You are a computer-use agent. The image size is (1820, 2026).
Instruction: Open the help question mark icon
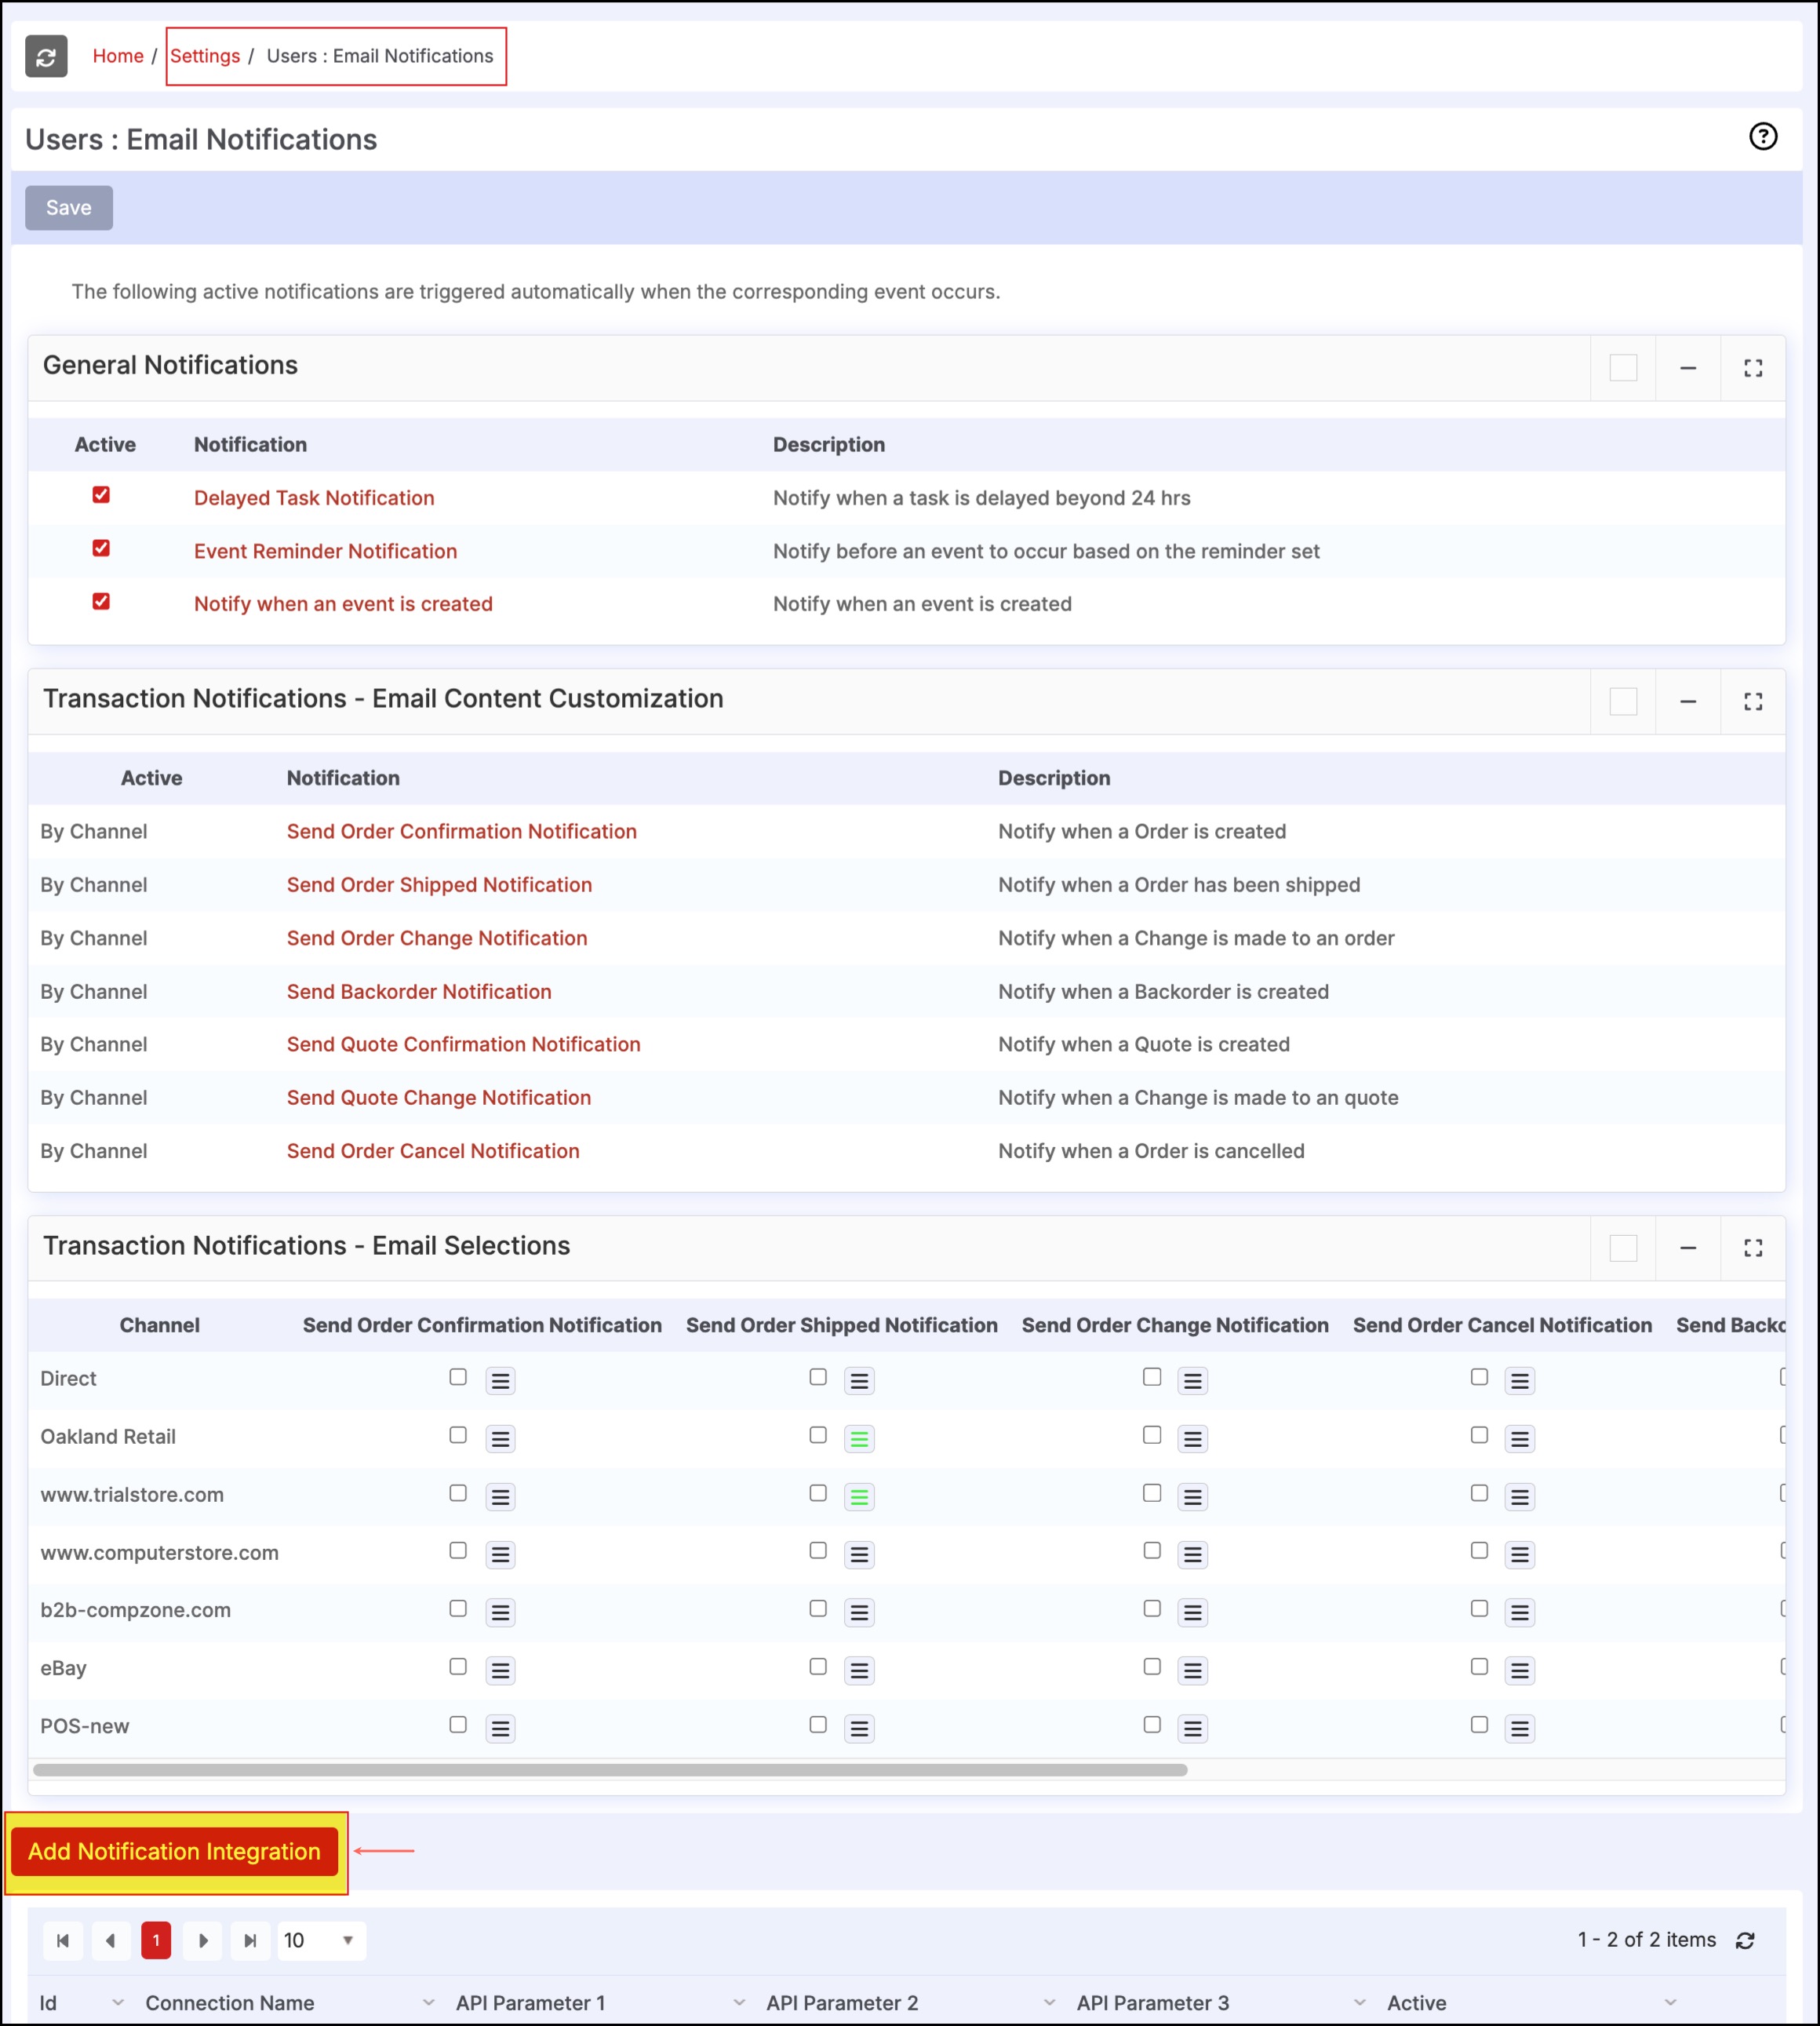click(1762, 136)
